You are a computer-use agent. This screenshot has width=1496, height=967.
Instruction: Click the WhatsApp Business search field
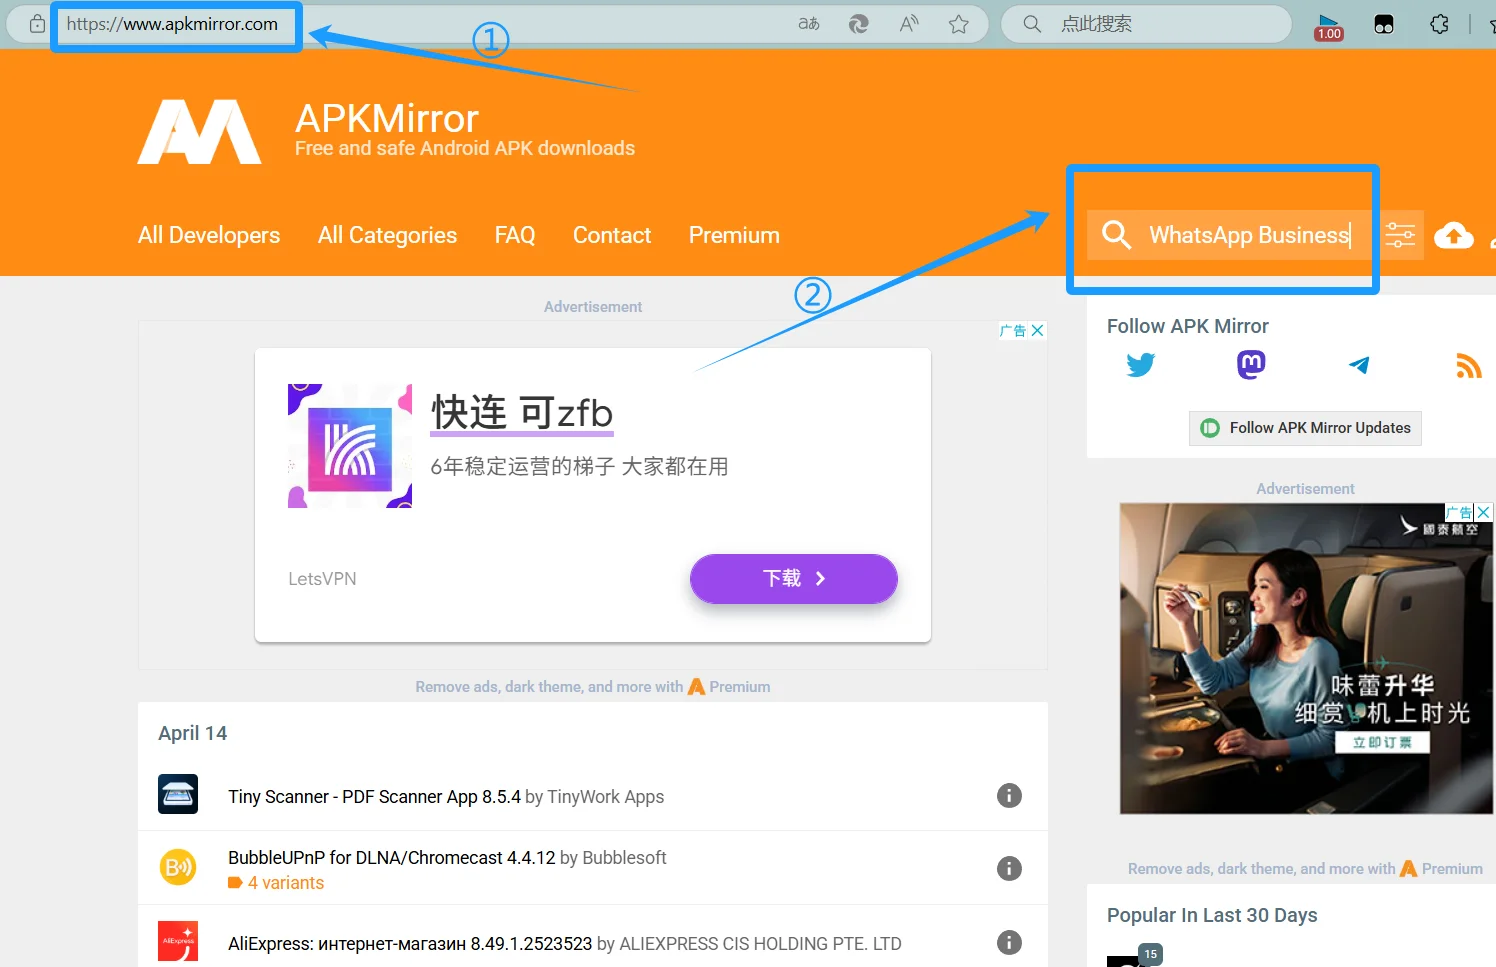(1250, 235)
